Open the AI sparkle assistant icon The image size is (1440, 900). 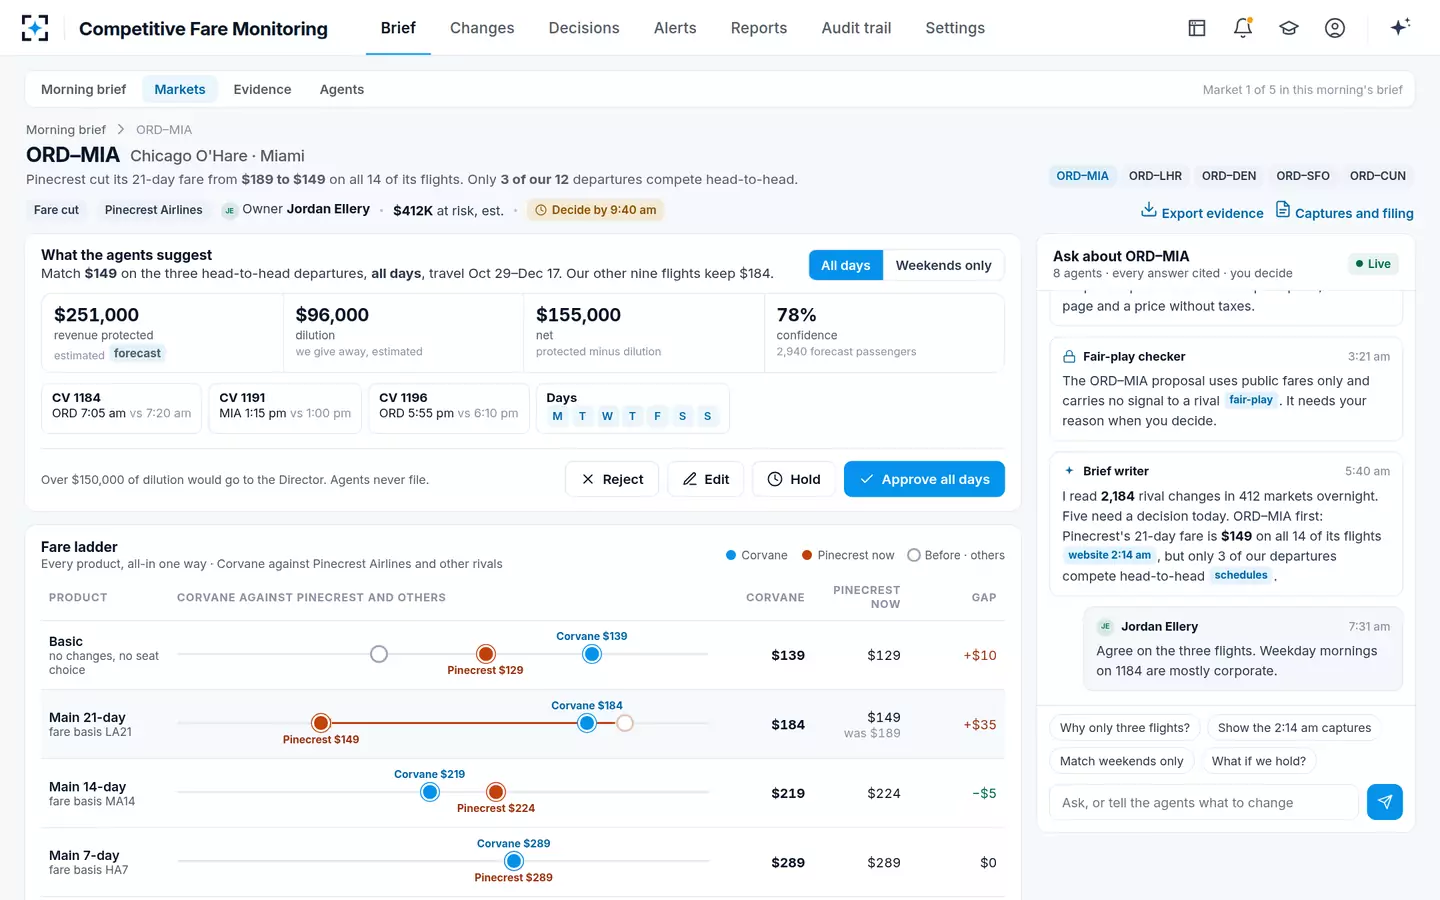coord(1400,27)
